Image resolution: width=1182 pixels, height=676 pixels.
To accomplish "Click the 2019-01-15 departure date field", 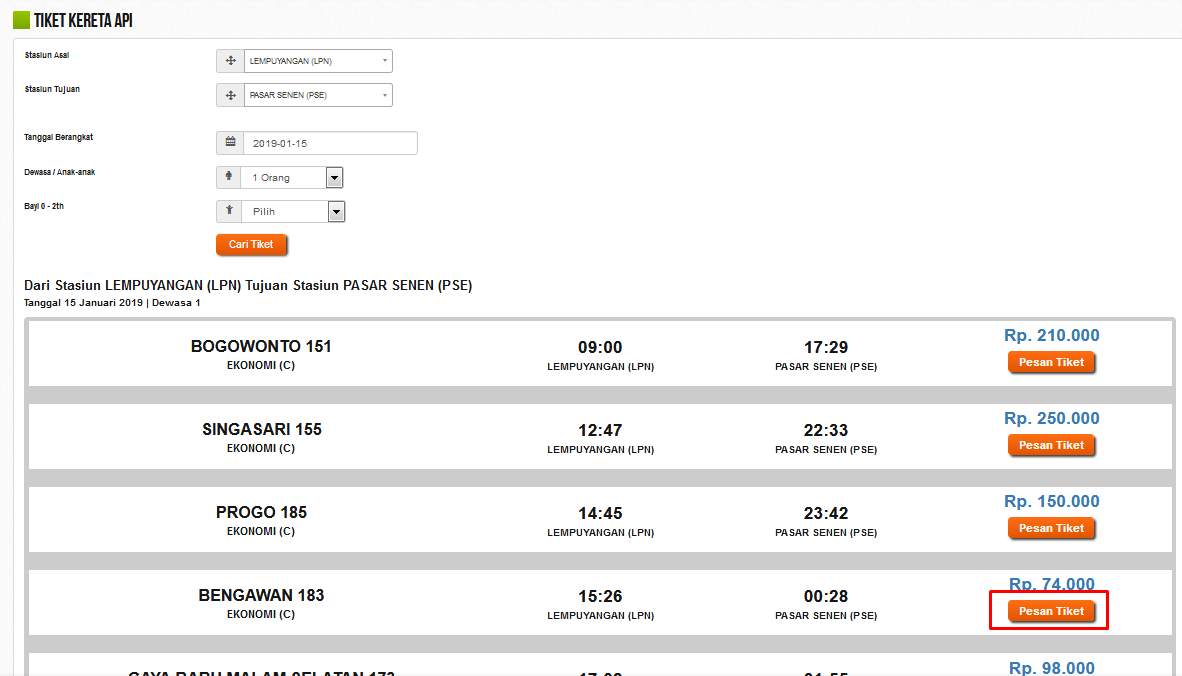I will (330, 143).
